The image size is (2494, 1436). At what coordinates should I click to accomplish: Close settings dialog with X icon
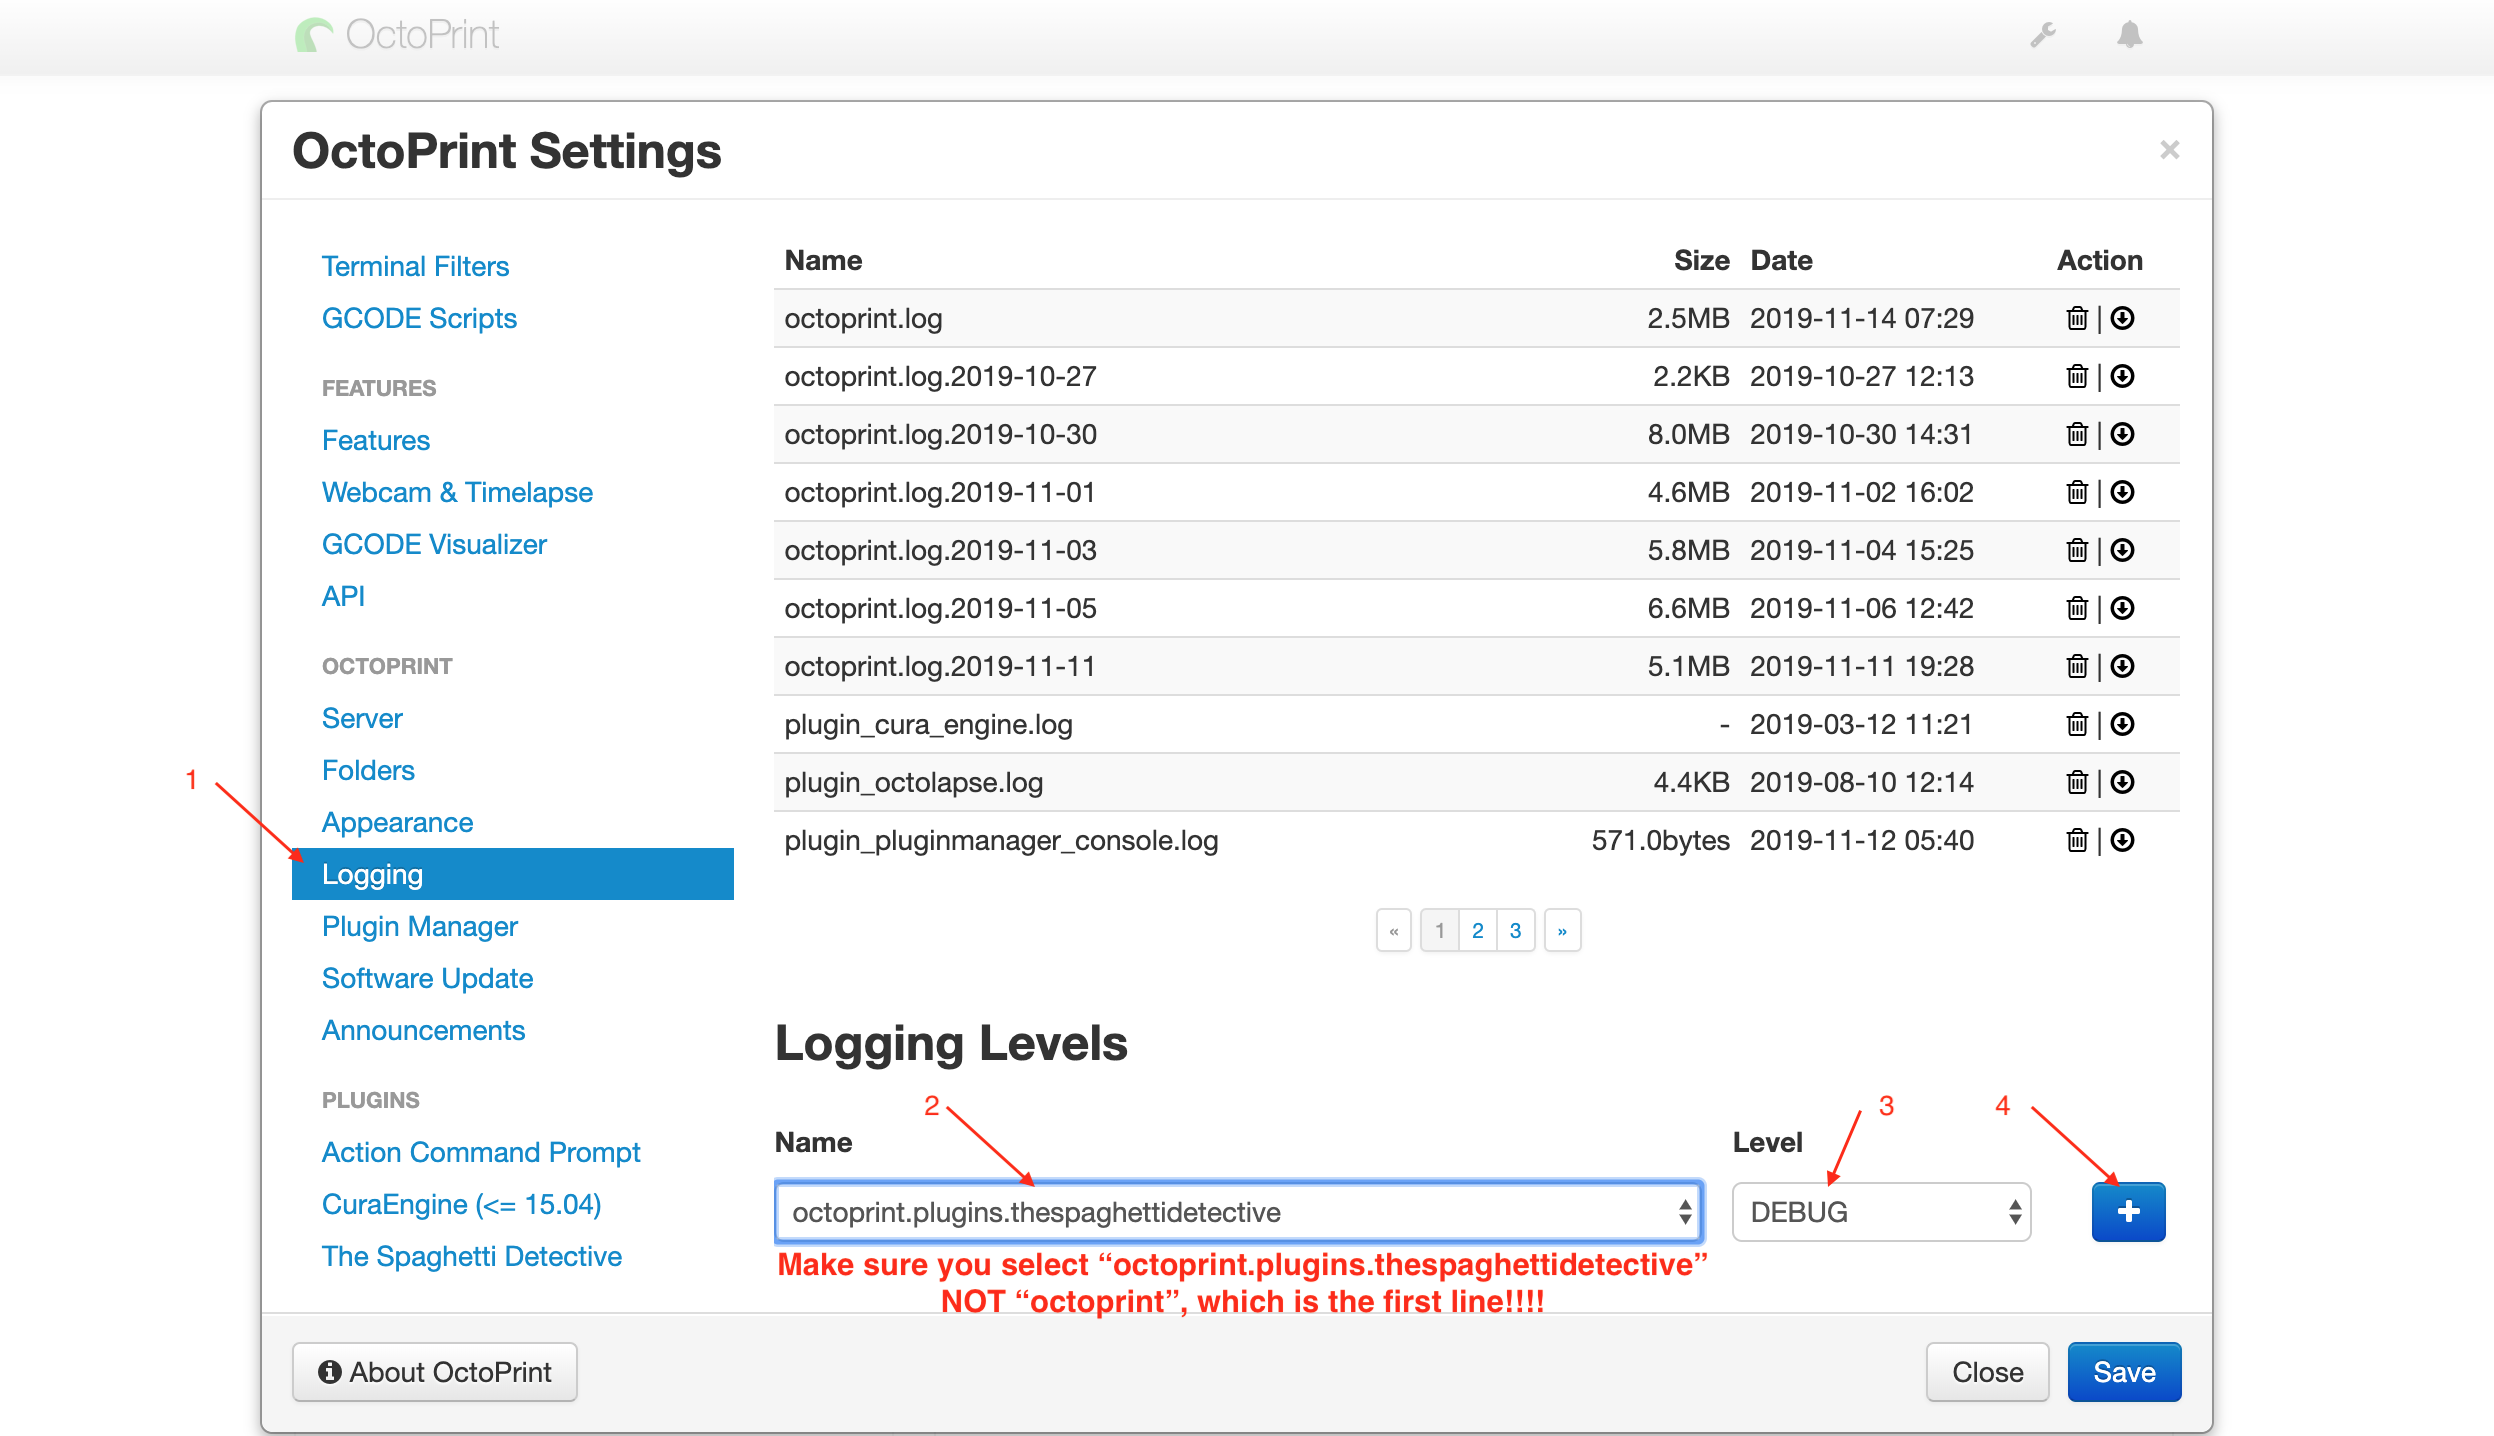2169,150
